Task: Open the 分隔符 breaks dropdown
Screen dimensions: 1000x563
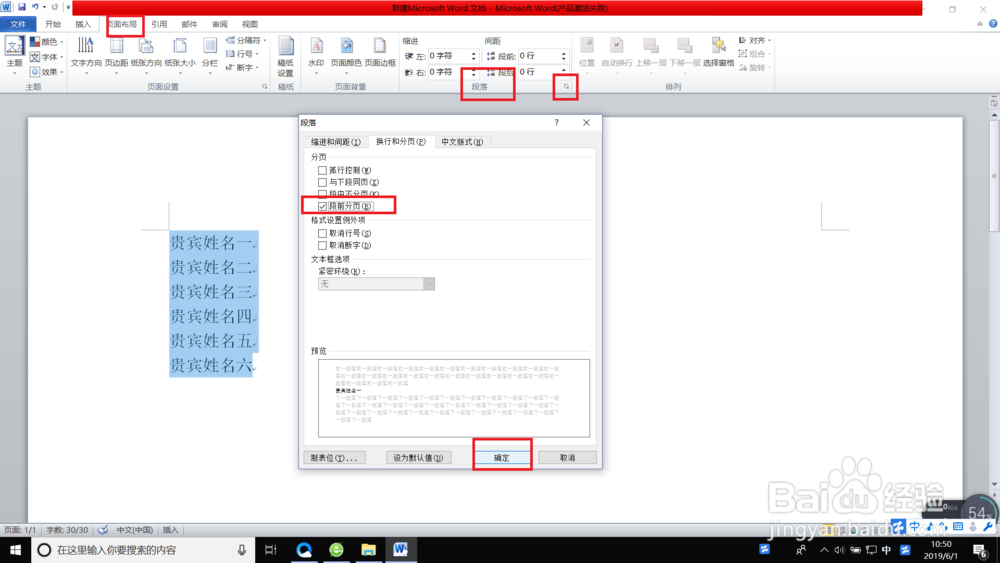Action: [x=246, y=40]
